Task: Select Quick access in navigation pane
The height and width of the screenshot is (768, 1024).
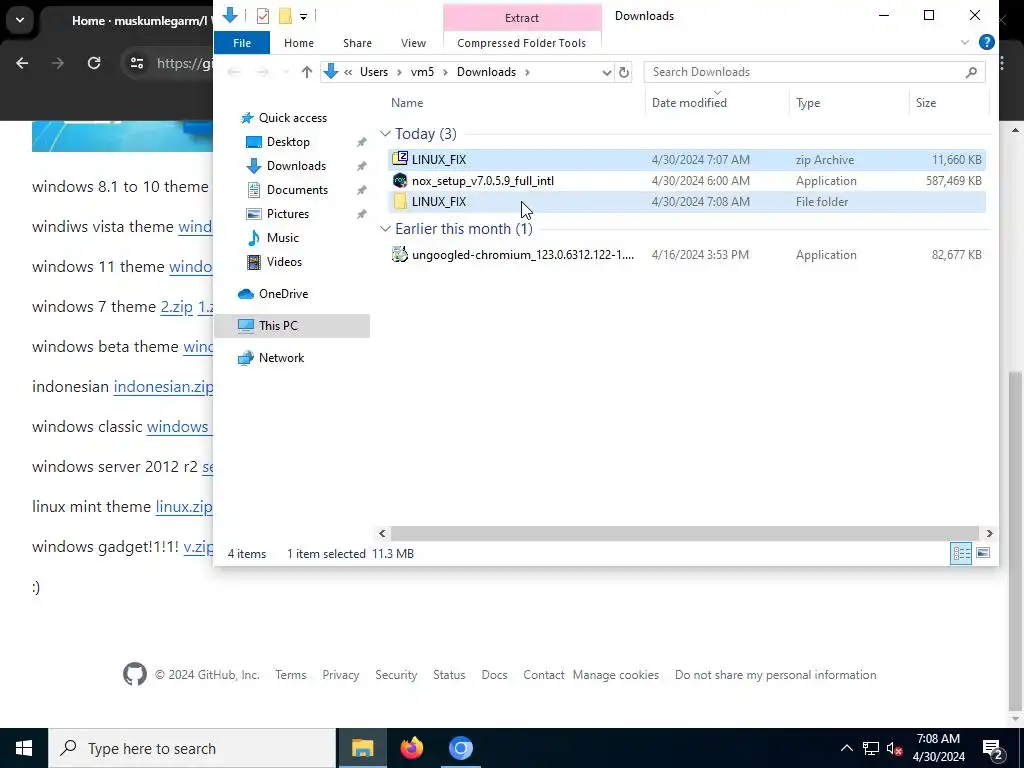Action: click(293, 118)
